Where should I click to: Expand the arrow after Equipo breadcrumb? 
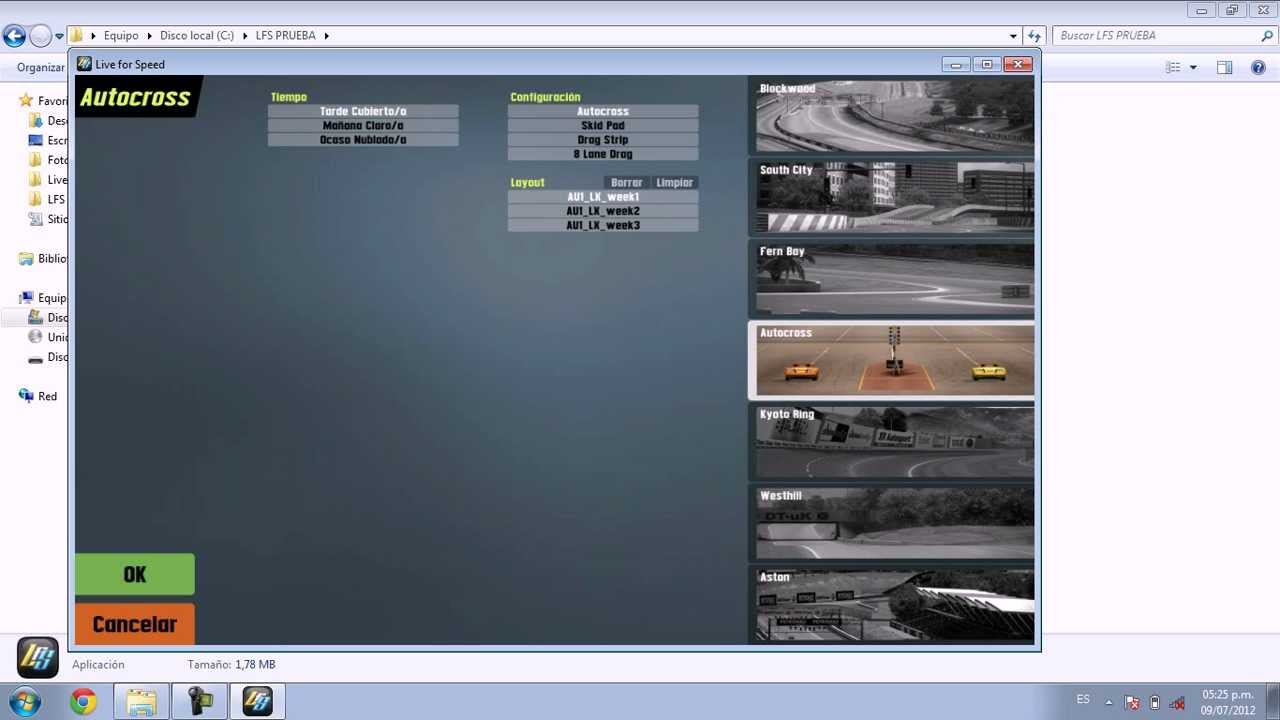click(149, 35)
